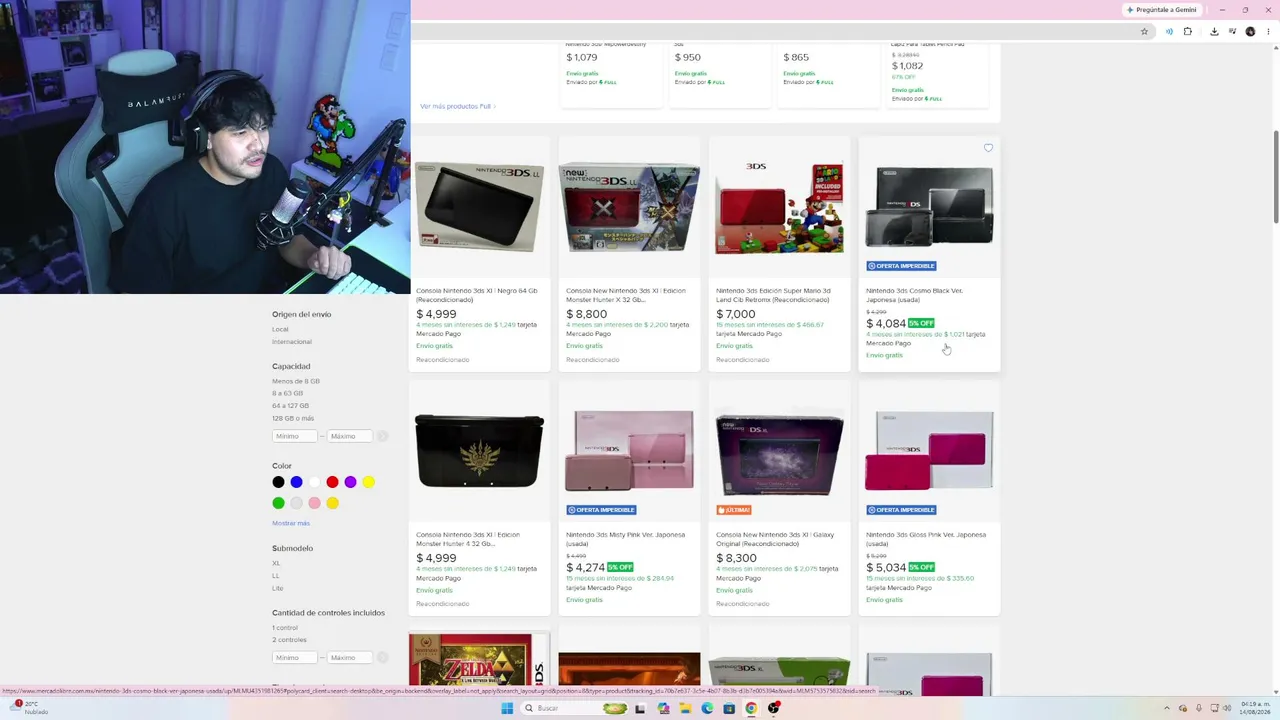The image size is (1280, 720).
Task: Filter by 2 controles
Action: tap(289, 640)
